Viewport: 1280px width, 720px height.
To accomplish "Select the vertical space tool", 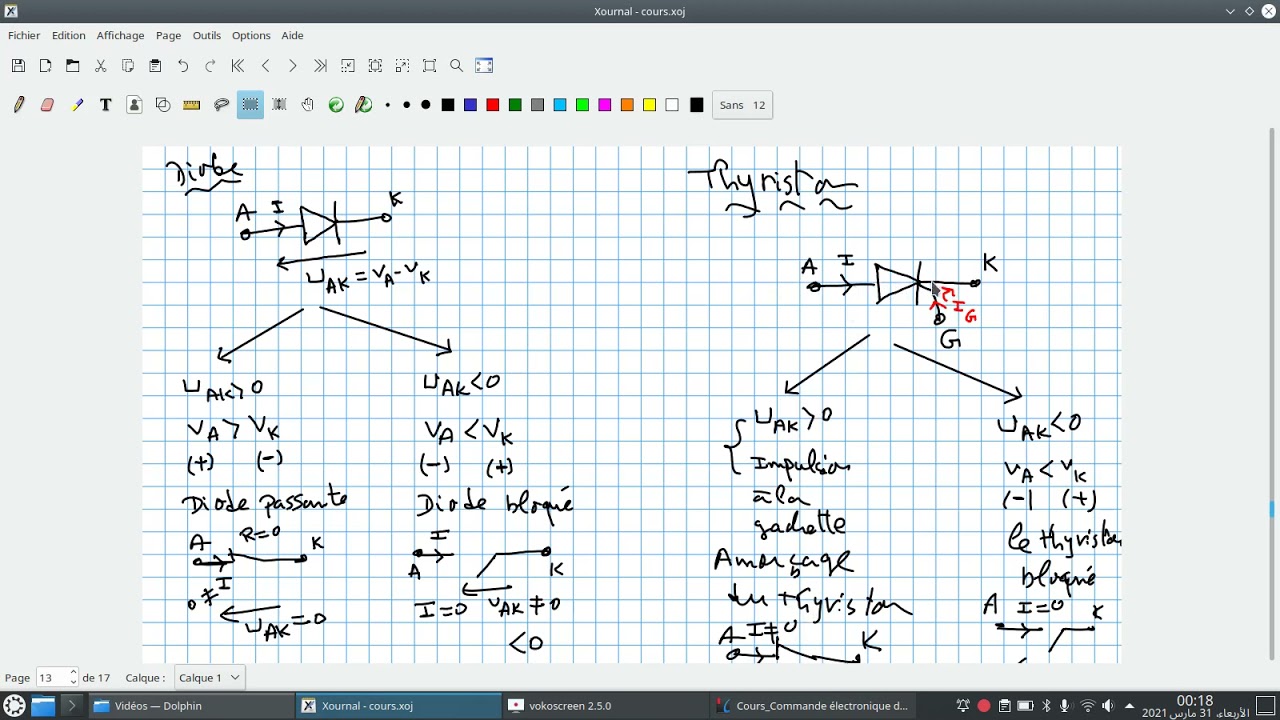I will point(279,105).
